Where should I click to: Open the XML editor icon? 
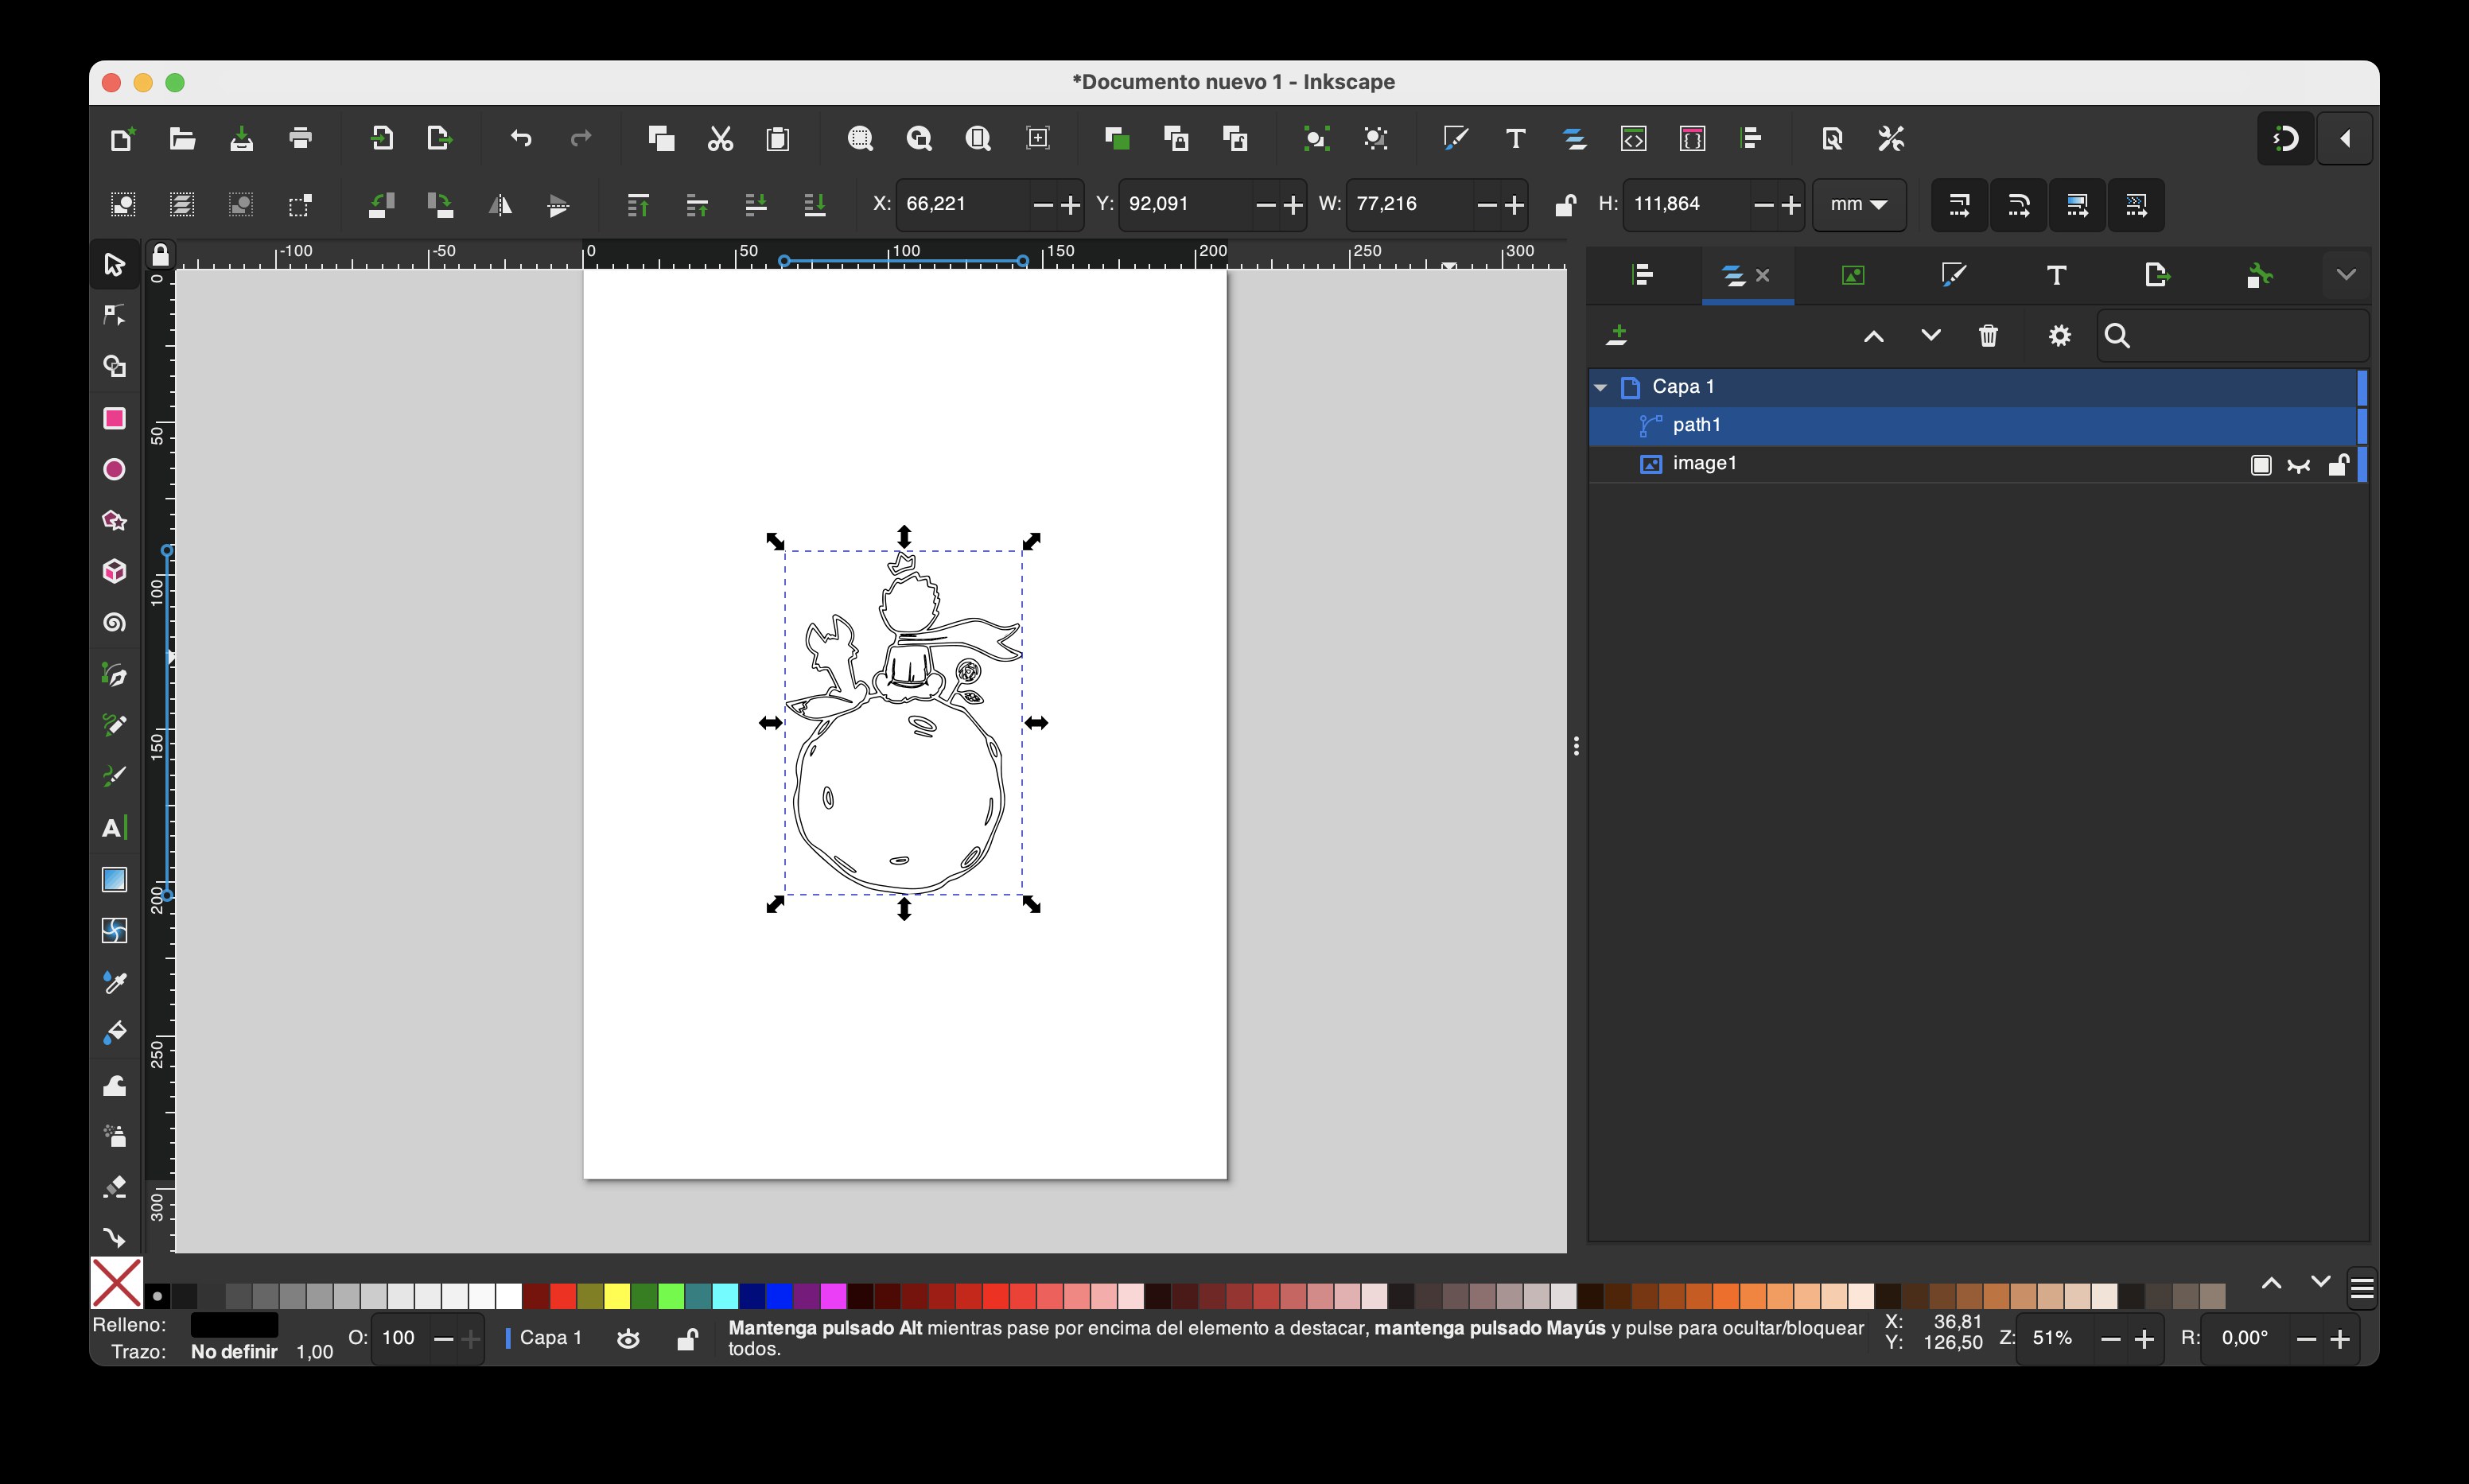click(x=1633, y=138)
